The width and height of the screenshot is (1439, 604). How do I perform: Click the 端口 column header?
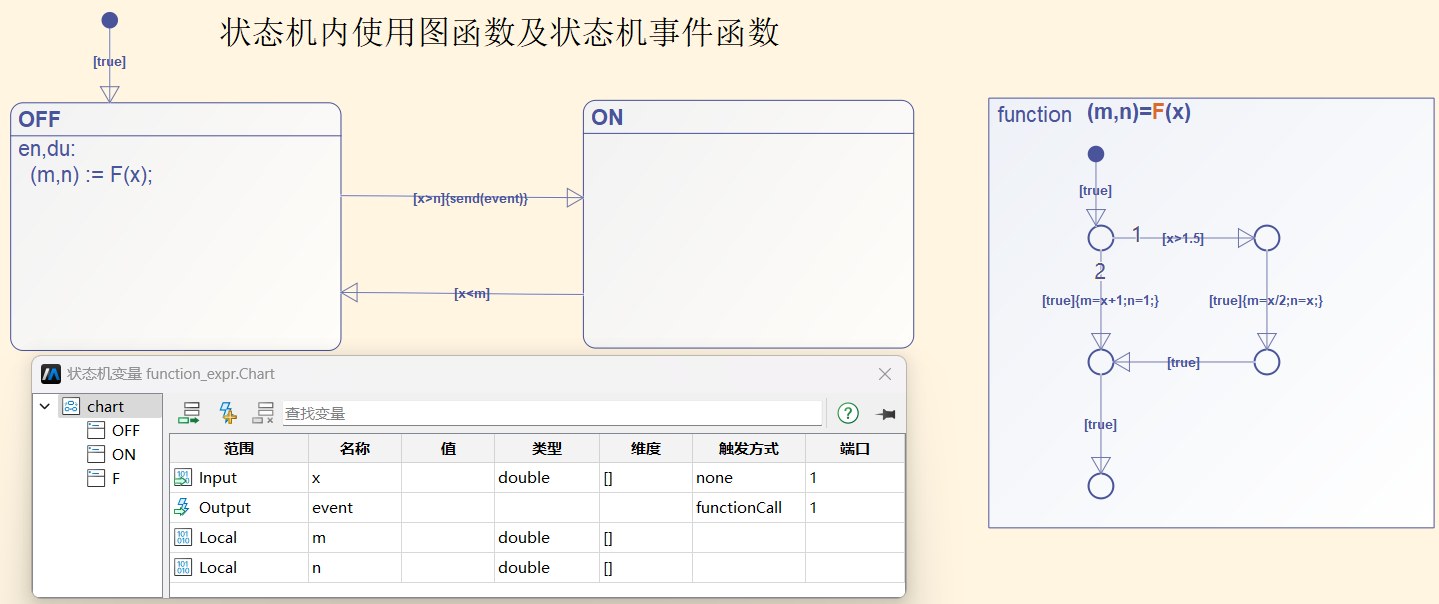point(855,449)
